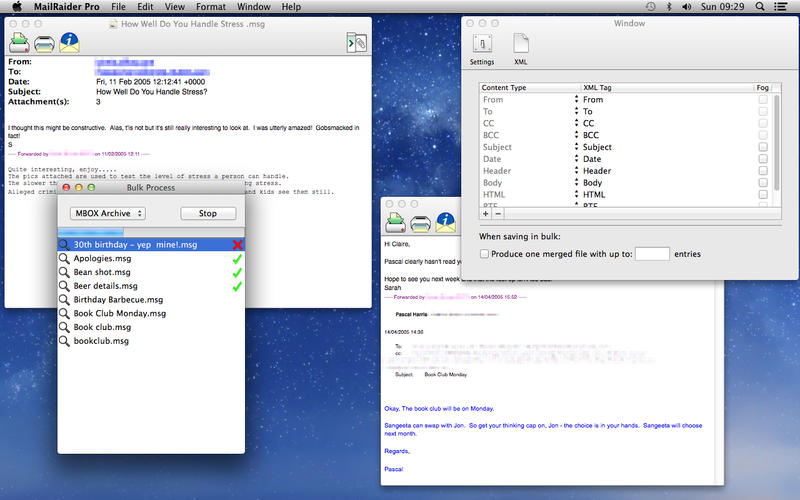Open the Content Type popup for From row
This screenshot has height=500, width=800.
[575, 99]
